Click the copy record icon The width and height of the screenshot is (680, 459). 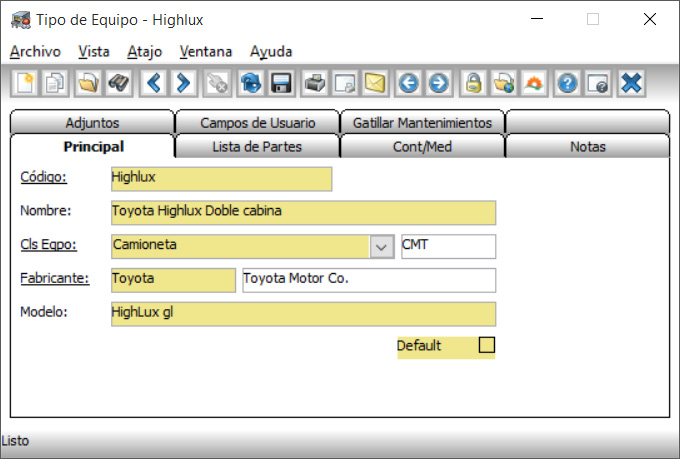coord(54,83)
